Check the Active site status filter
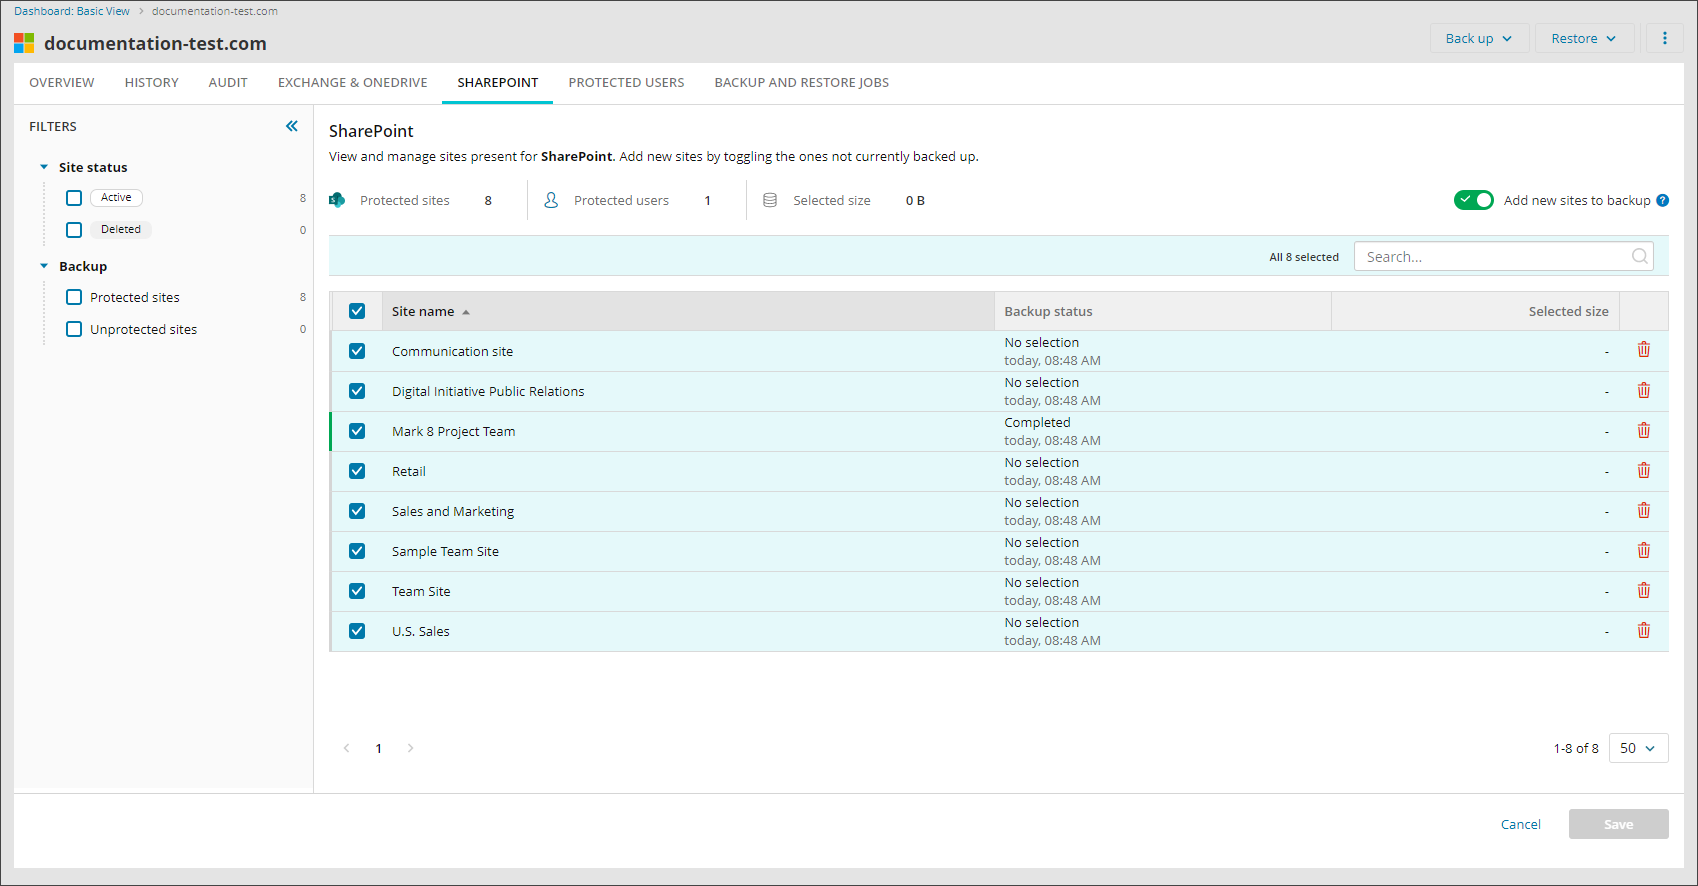 click(x=74, y=198)
